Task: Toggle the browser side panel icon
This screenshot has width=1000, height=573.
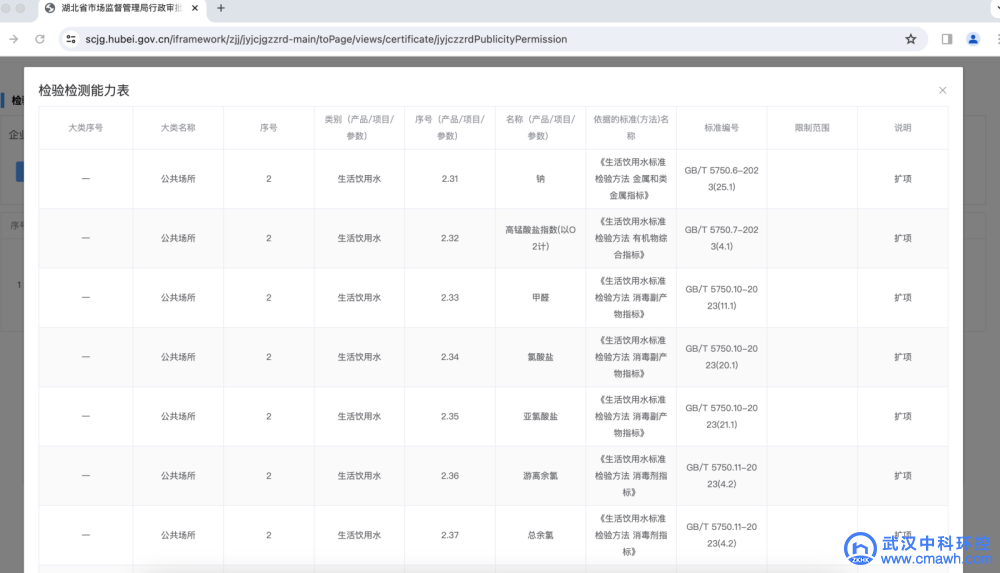Action: pos(946,39)
